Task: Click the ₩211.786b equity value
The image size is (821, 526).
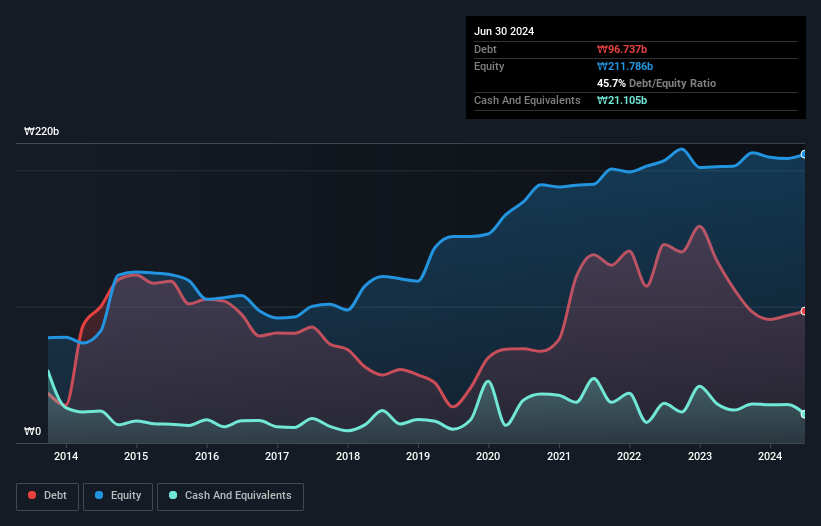Action: [625, 66]
